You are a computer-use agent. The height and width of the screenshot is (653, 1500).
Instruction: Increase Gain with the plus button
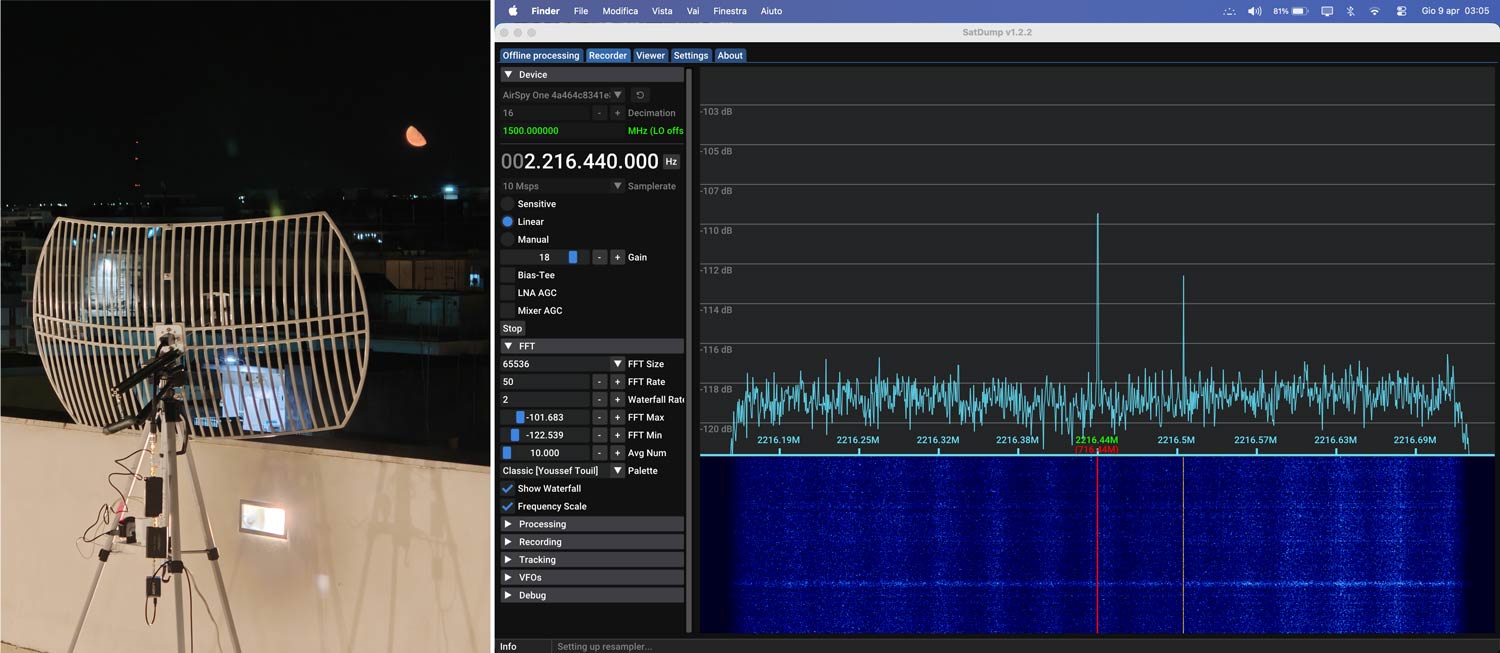click(x=617, y=257)
